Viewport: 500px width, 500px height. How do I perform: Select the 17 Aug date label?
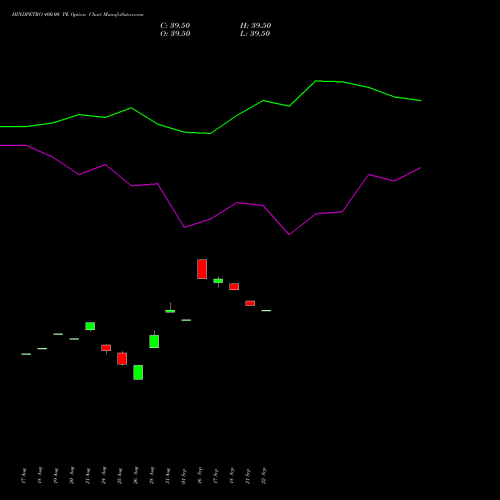(x=24, y=476)
